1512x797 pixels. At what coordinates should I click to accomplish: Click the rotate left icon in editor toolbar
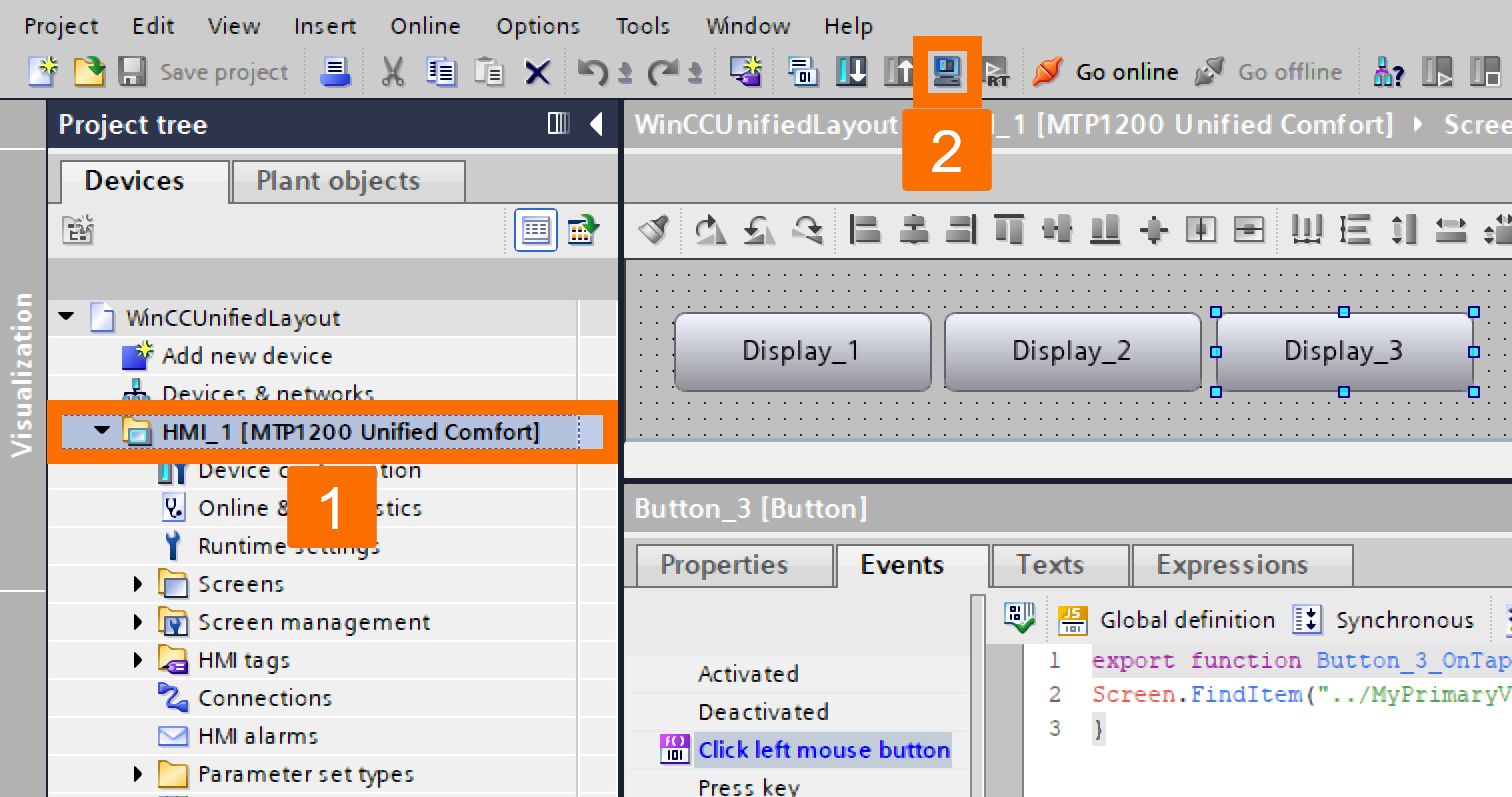click(x=760, y=230)
